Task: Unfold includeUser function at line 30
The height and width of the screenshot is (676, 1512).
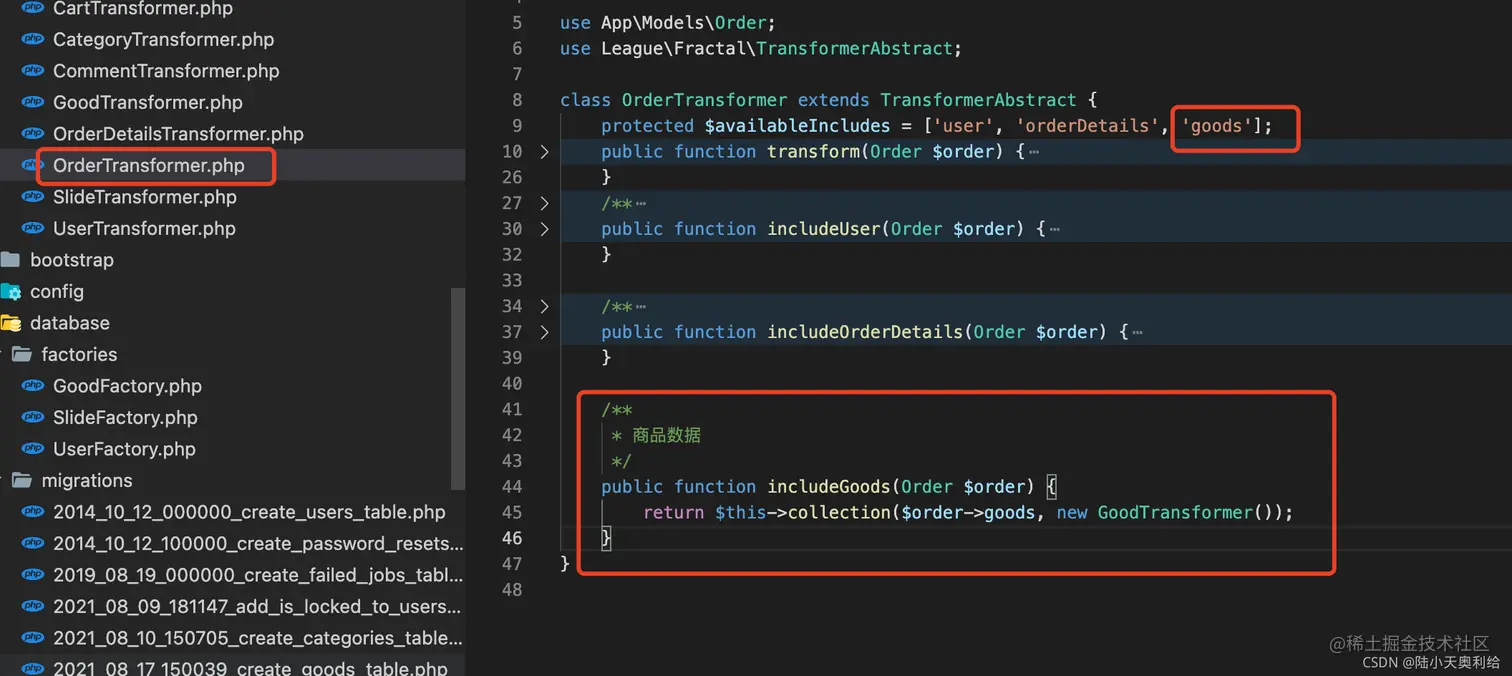Action: click(544, 229)
